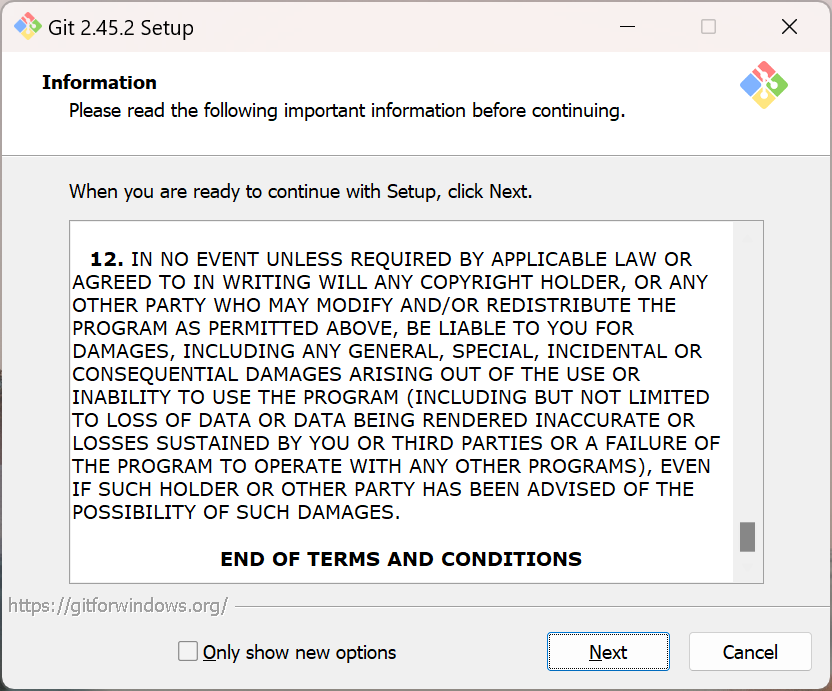Click the Git icon in the title bar
Screen dimensions: 832x691
pyautogui.click(x=27, y=27)
